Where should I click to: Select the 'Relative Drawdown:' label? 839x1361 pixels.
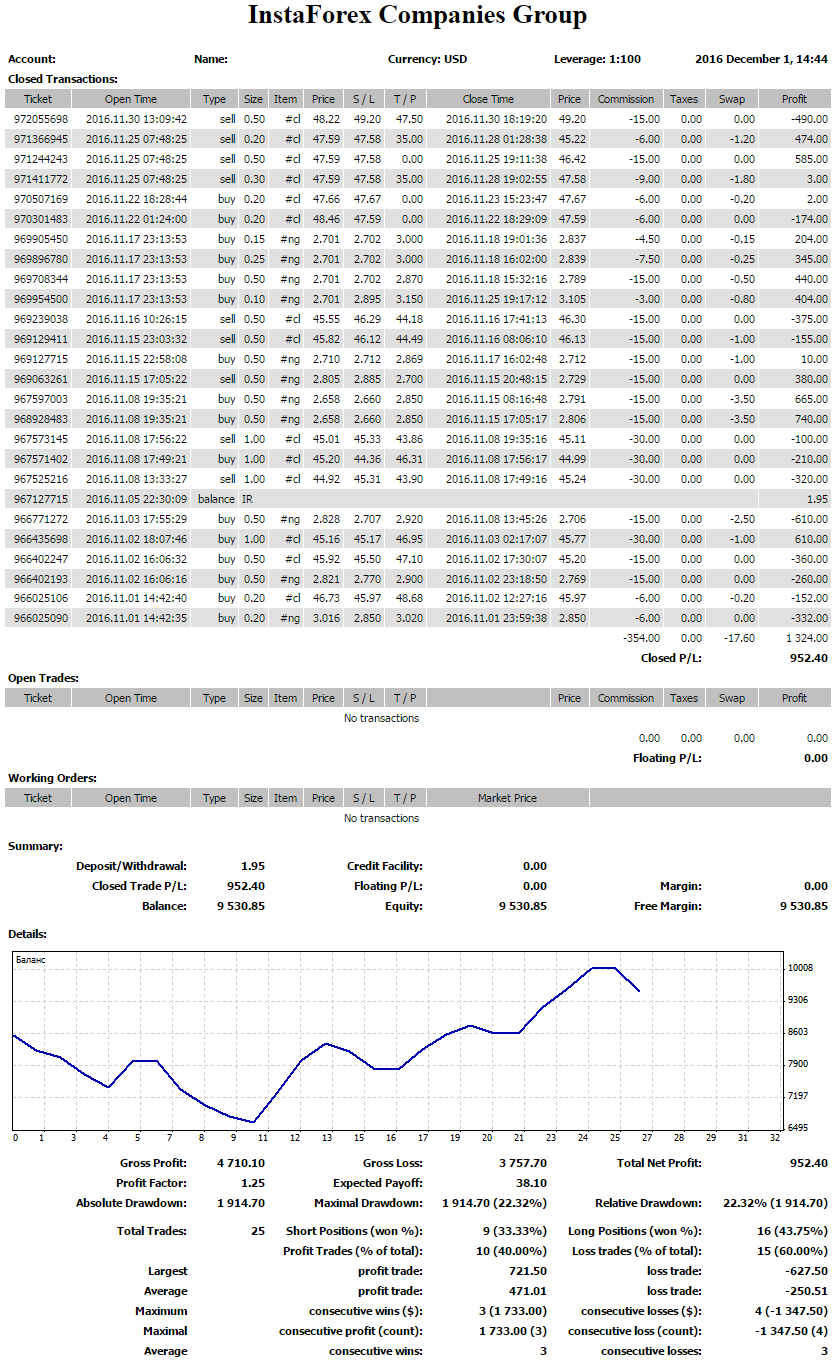pos(648,1203)
